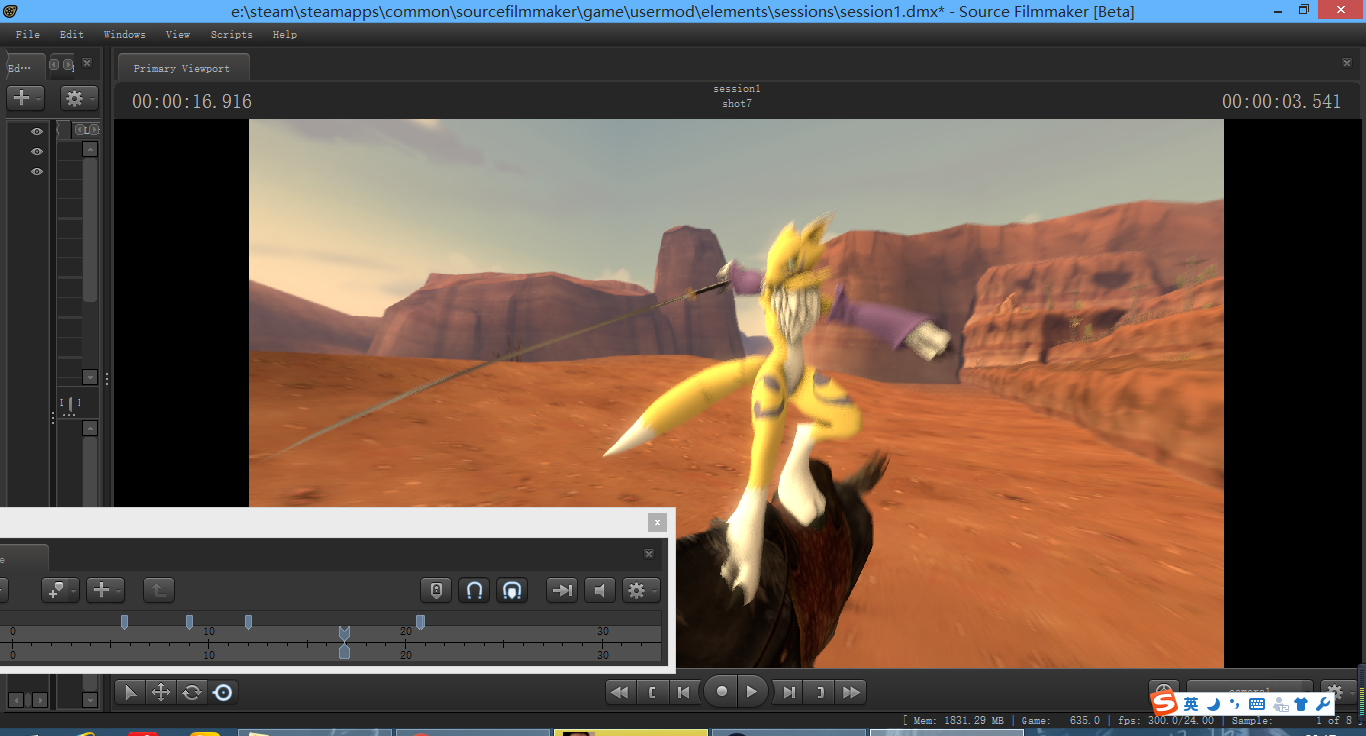This screenshot has width=1366, height=736.
Task: Close the Primary Viewport panel
Action: 1346,63
